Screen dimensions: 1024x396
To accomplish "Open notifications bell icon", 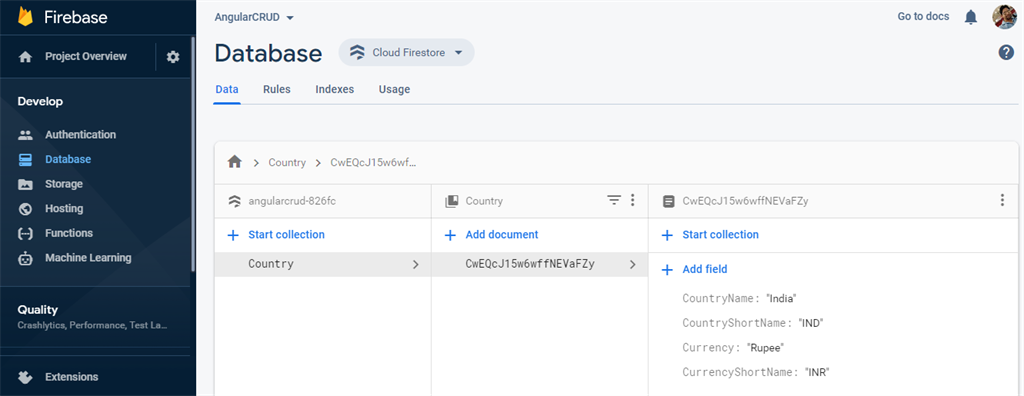I will tap(971, 17).
